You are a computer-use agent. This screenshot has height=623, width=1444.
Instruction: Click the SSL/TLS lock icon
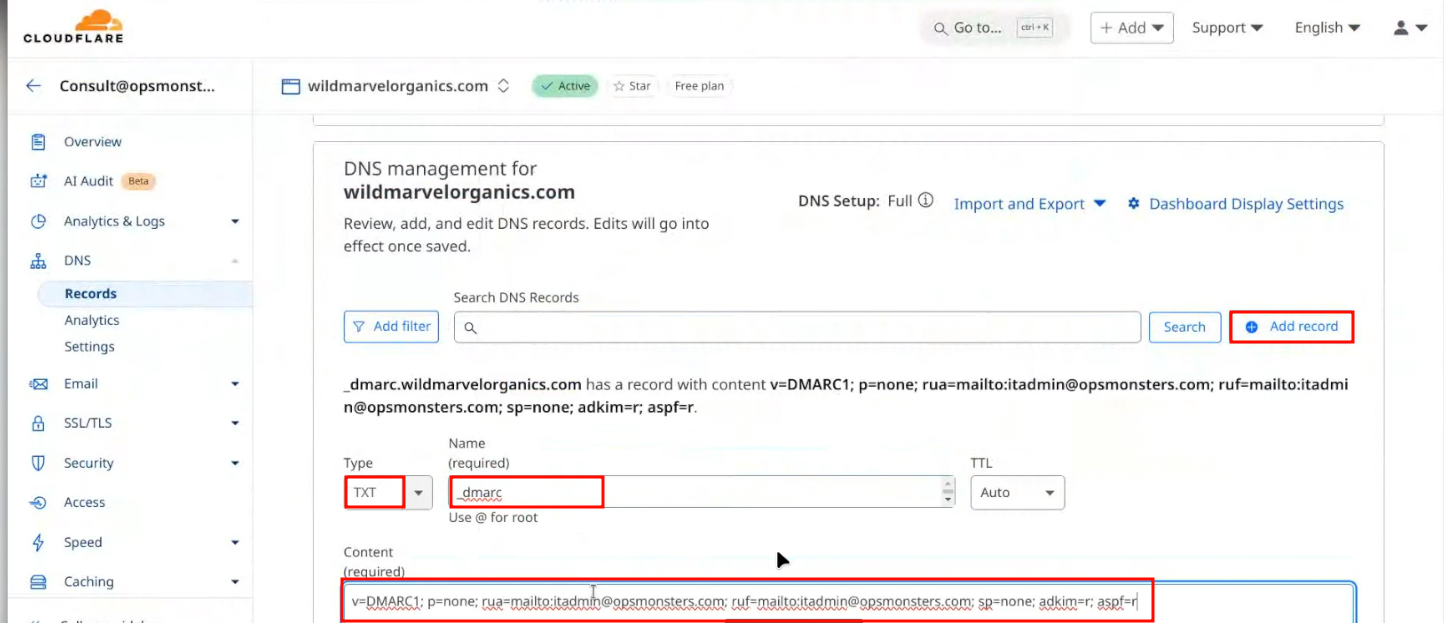coord(39,423)
